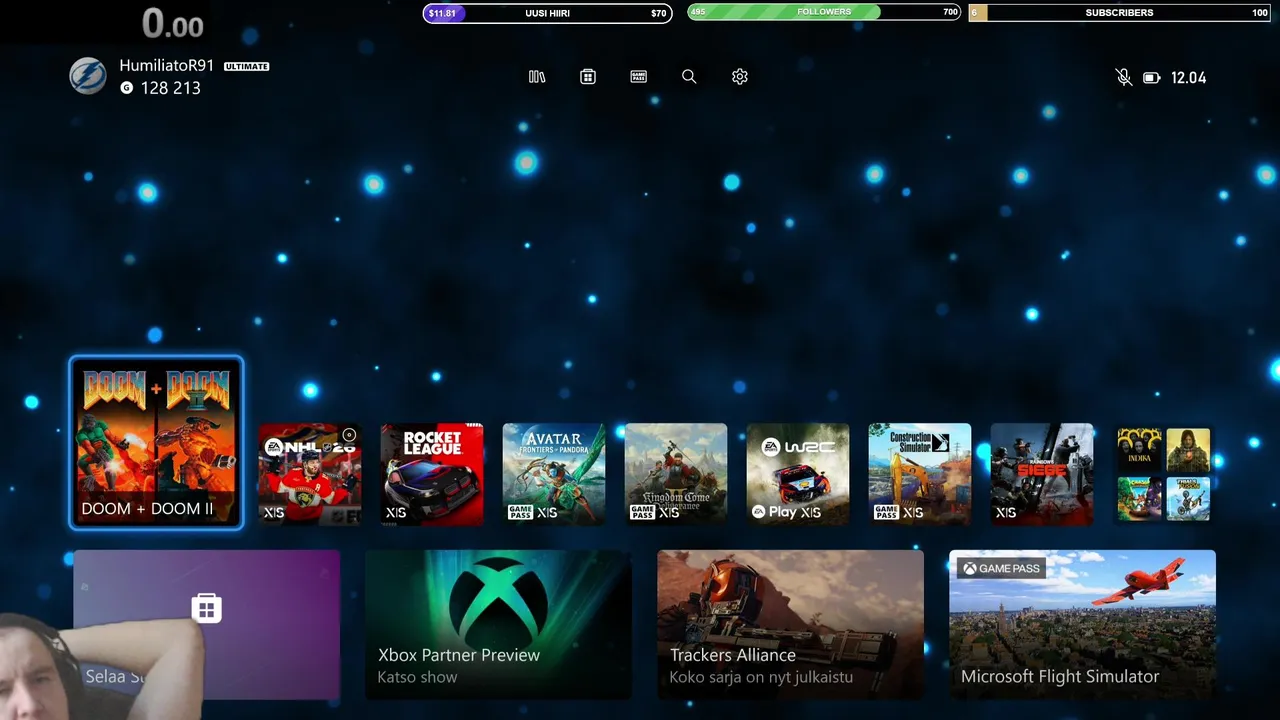Screen dimensions: 1280x720
Task: Click the search magnifier icon
Action: [x=689, y=77]
